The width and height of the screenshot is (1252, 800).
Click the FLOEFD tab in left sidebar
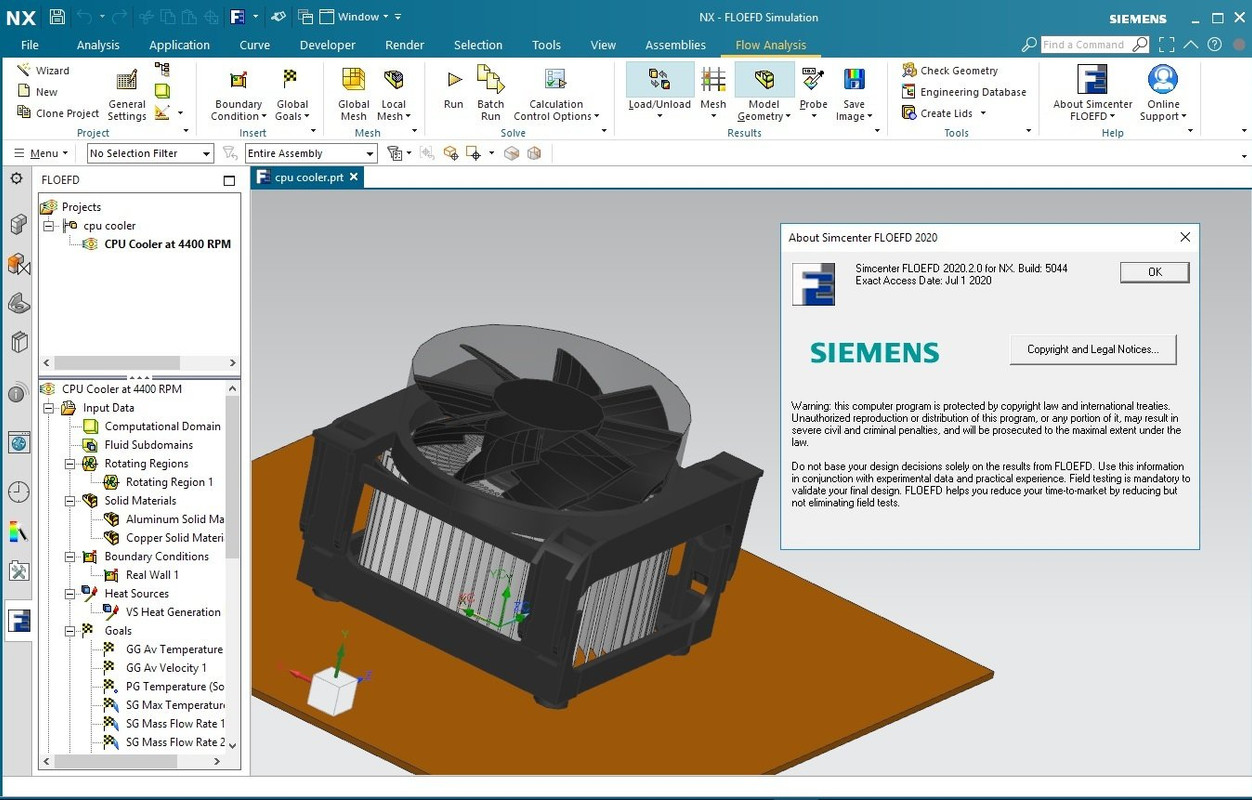[x=18, y=621]
